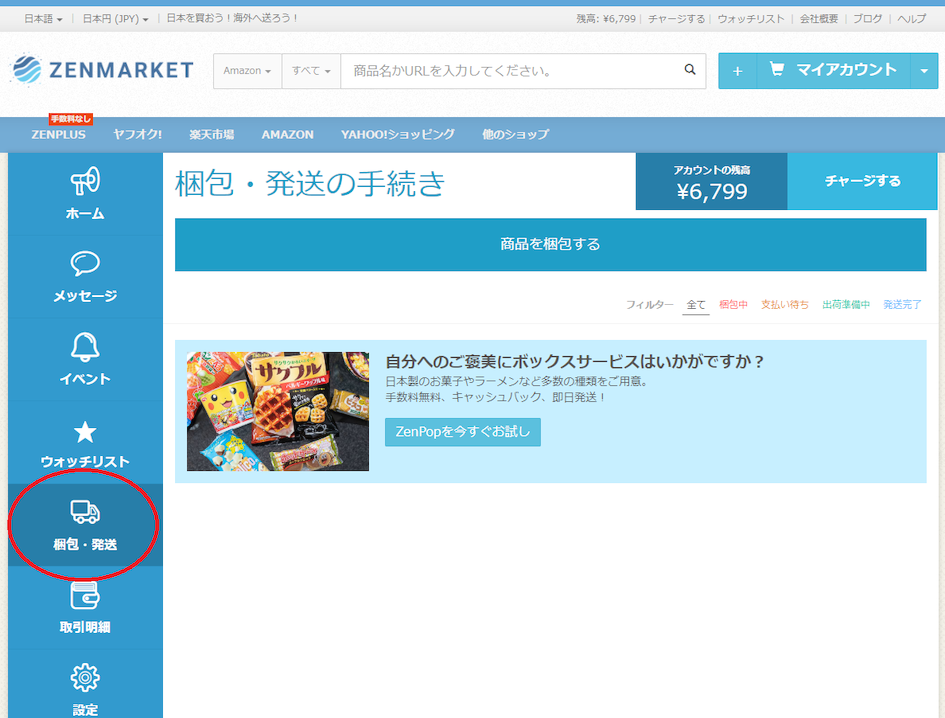Viewport: 945px width, 718px height.
Task: Click the 残高: ¥6,799 text in top bar
Action: click(x=606, y=19)
